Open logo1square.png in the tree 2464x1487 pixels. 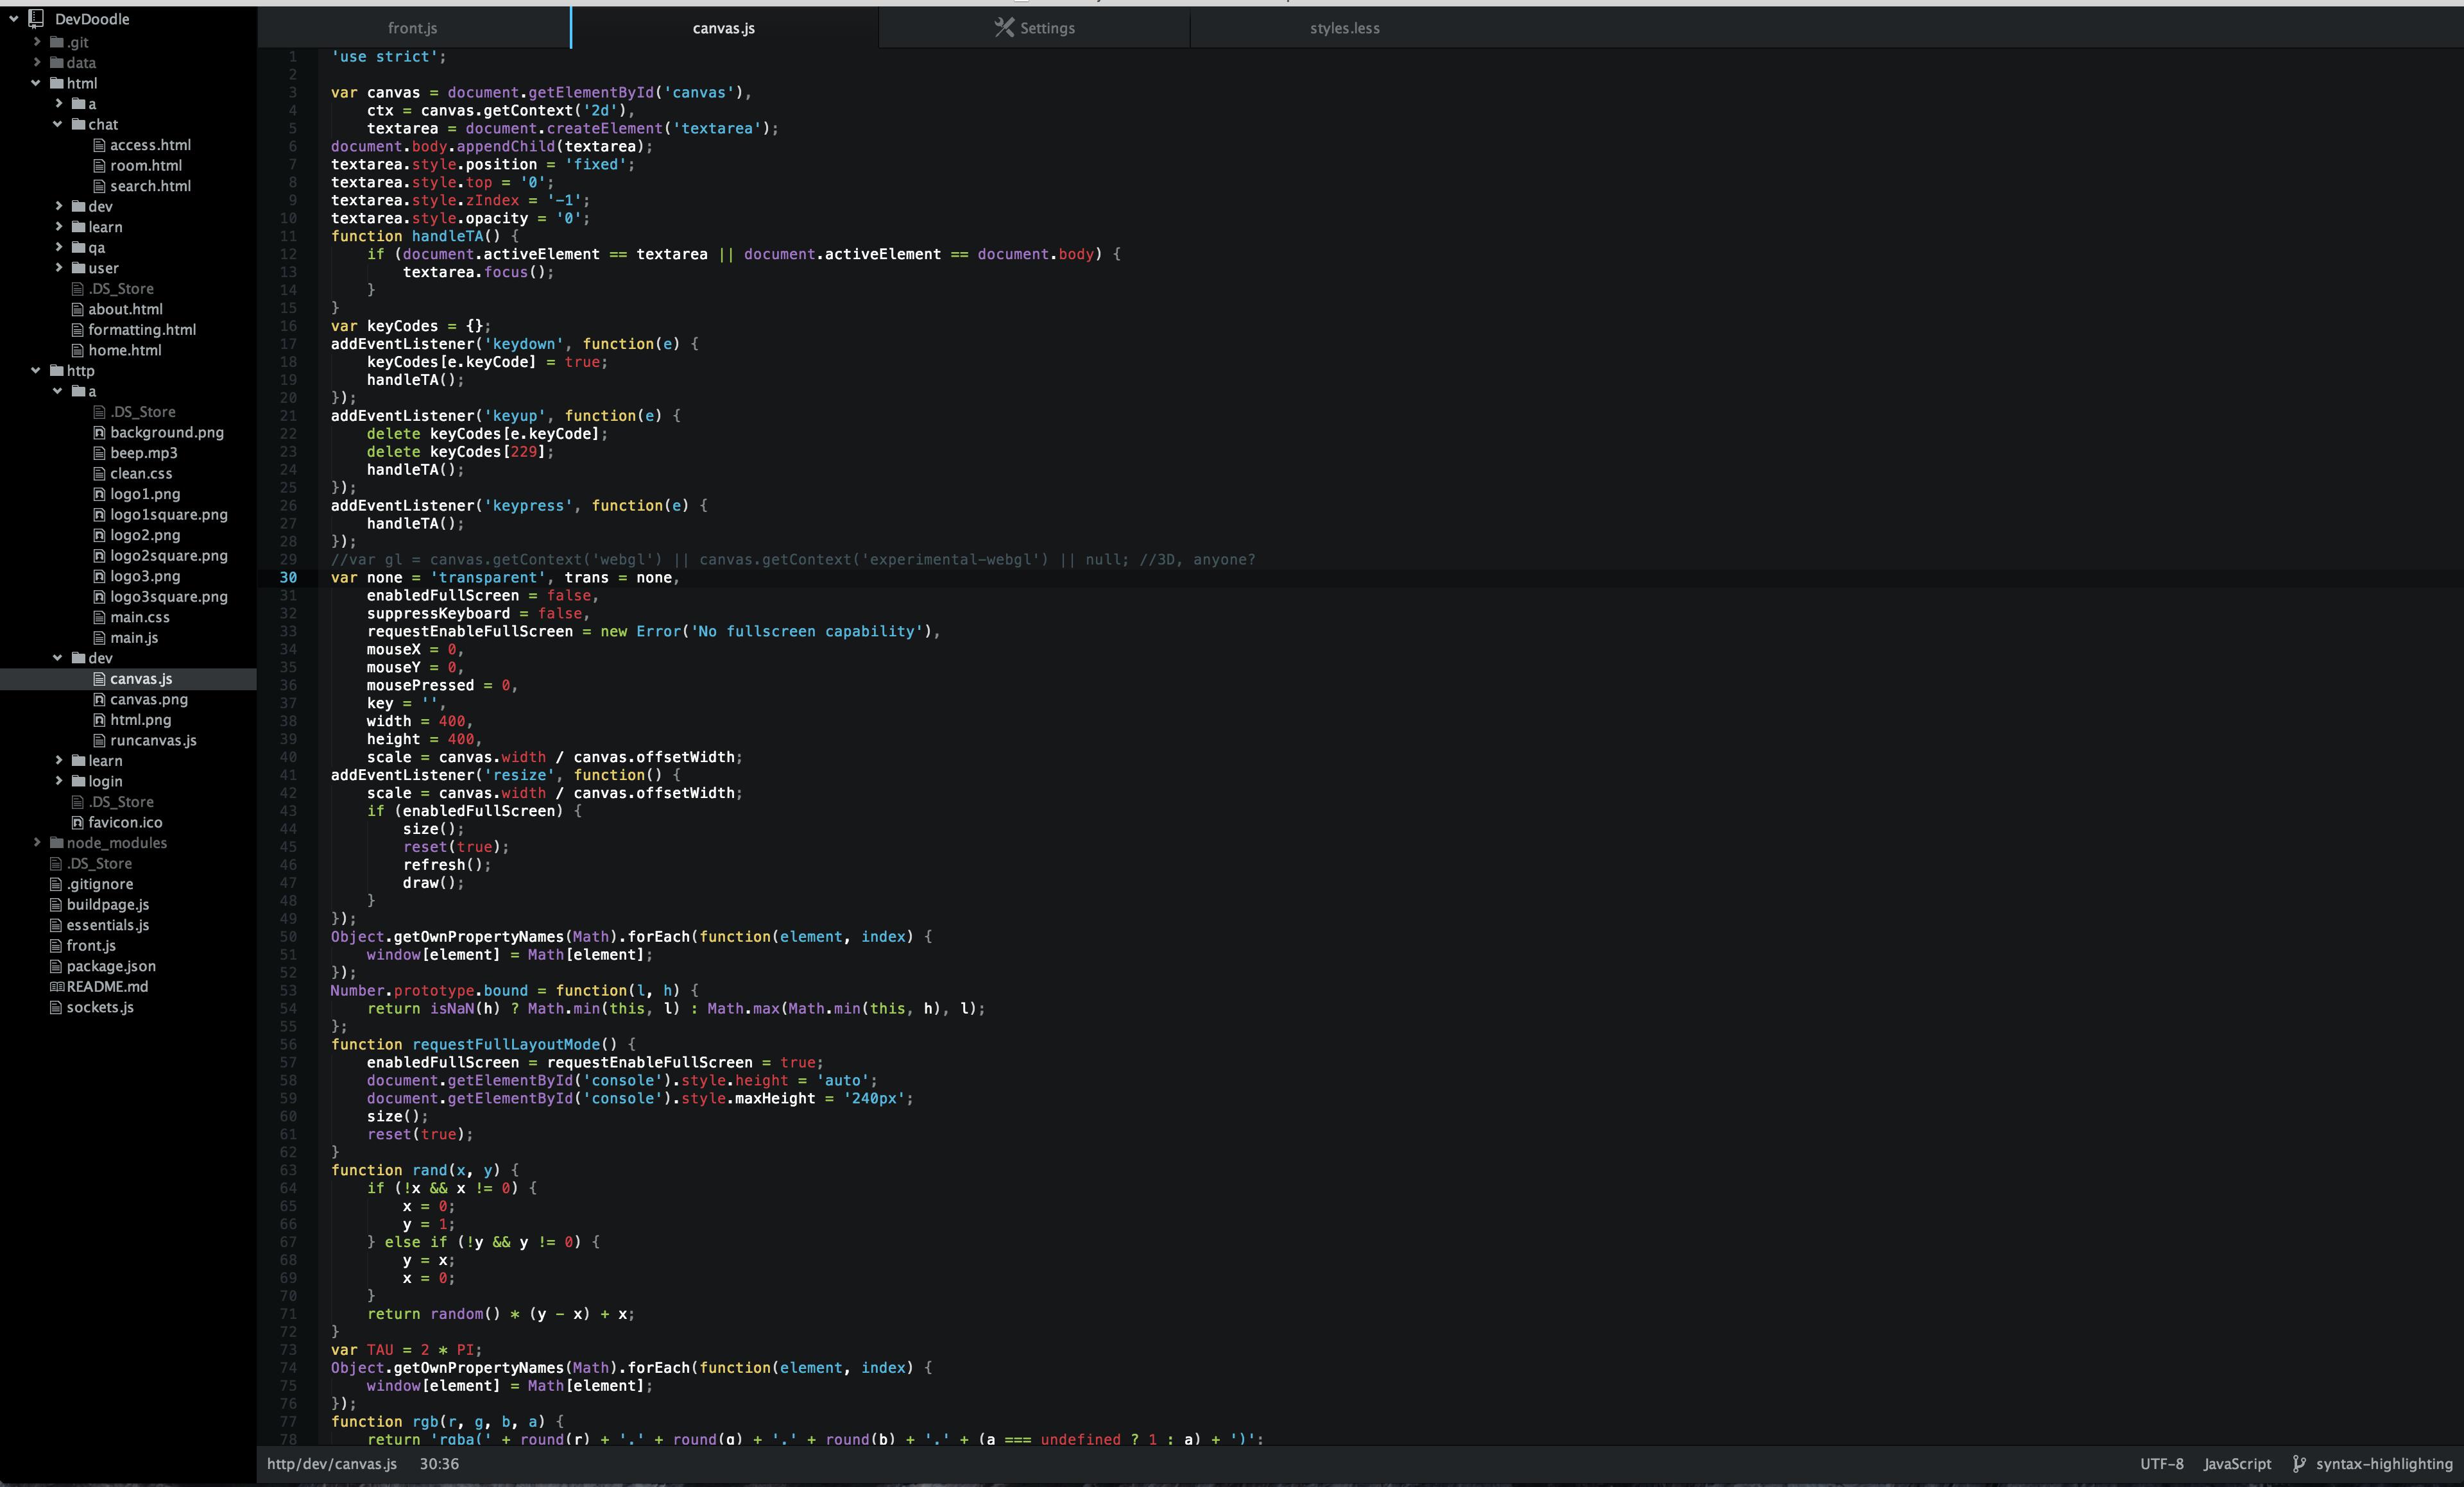point(169,514)
